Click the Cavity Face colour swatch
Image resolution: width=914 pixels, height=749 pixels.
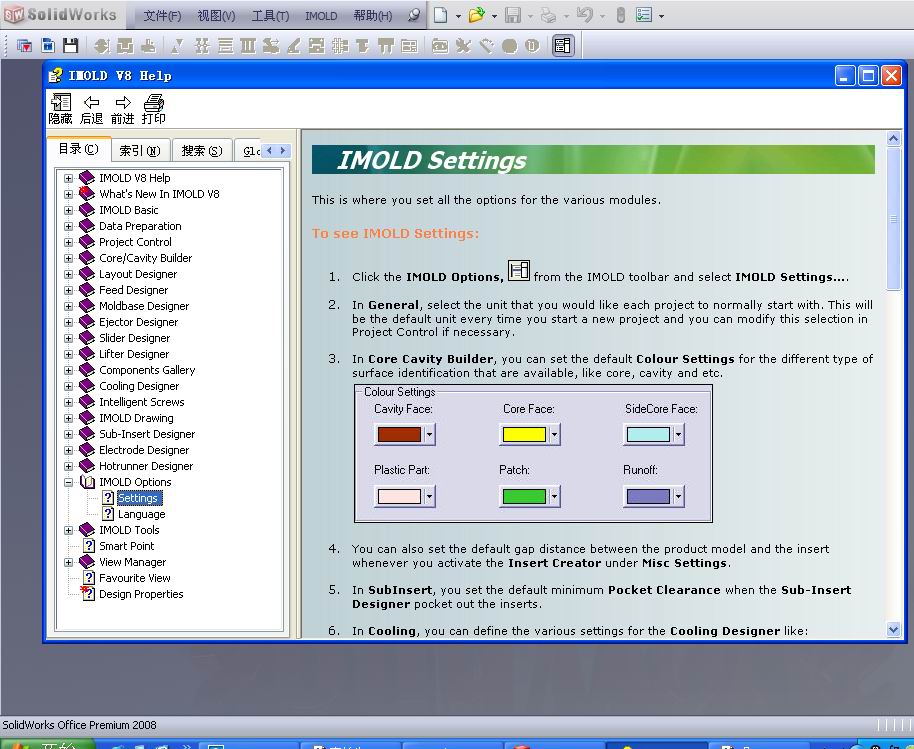pos(399,434)
